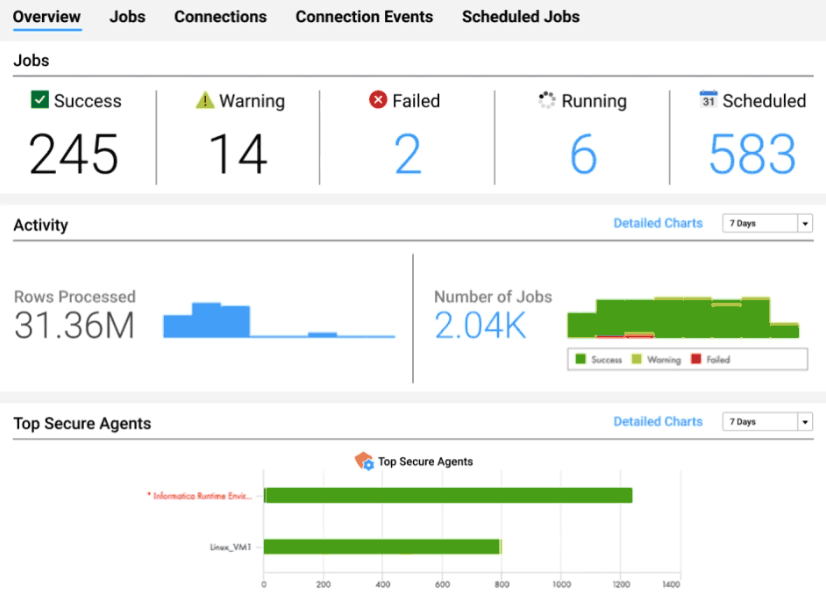The image size is (826, 593).
Task: Click the Activity dropdown arrow button
Action: 805,223
